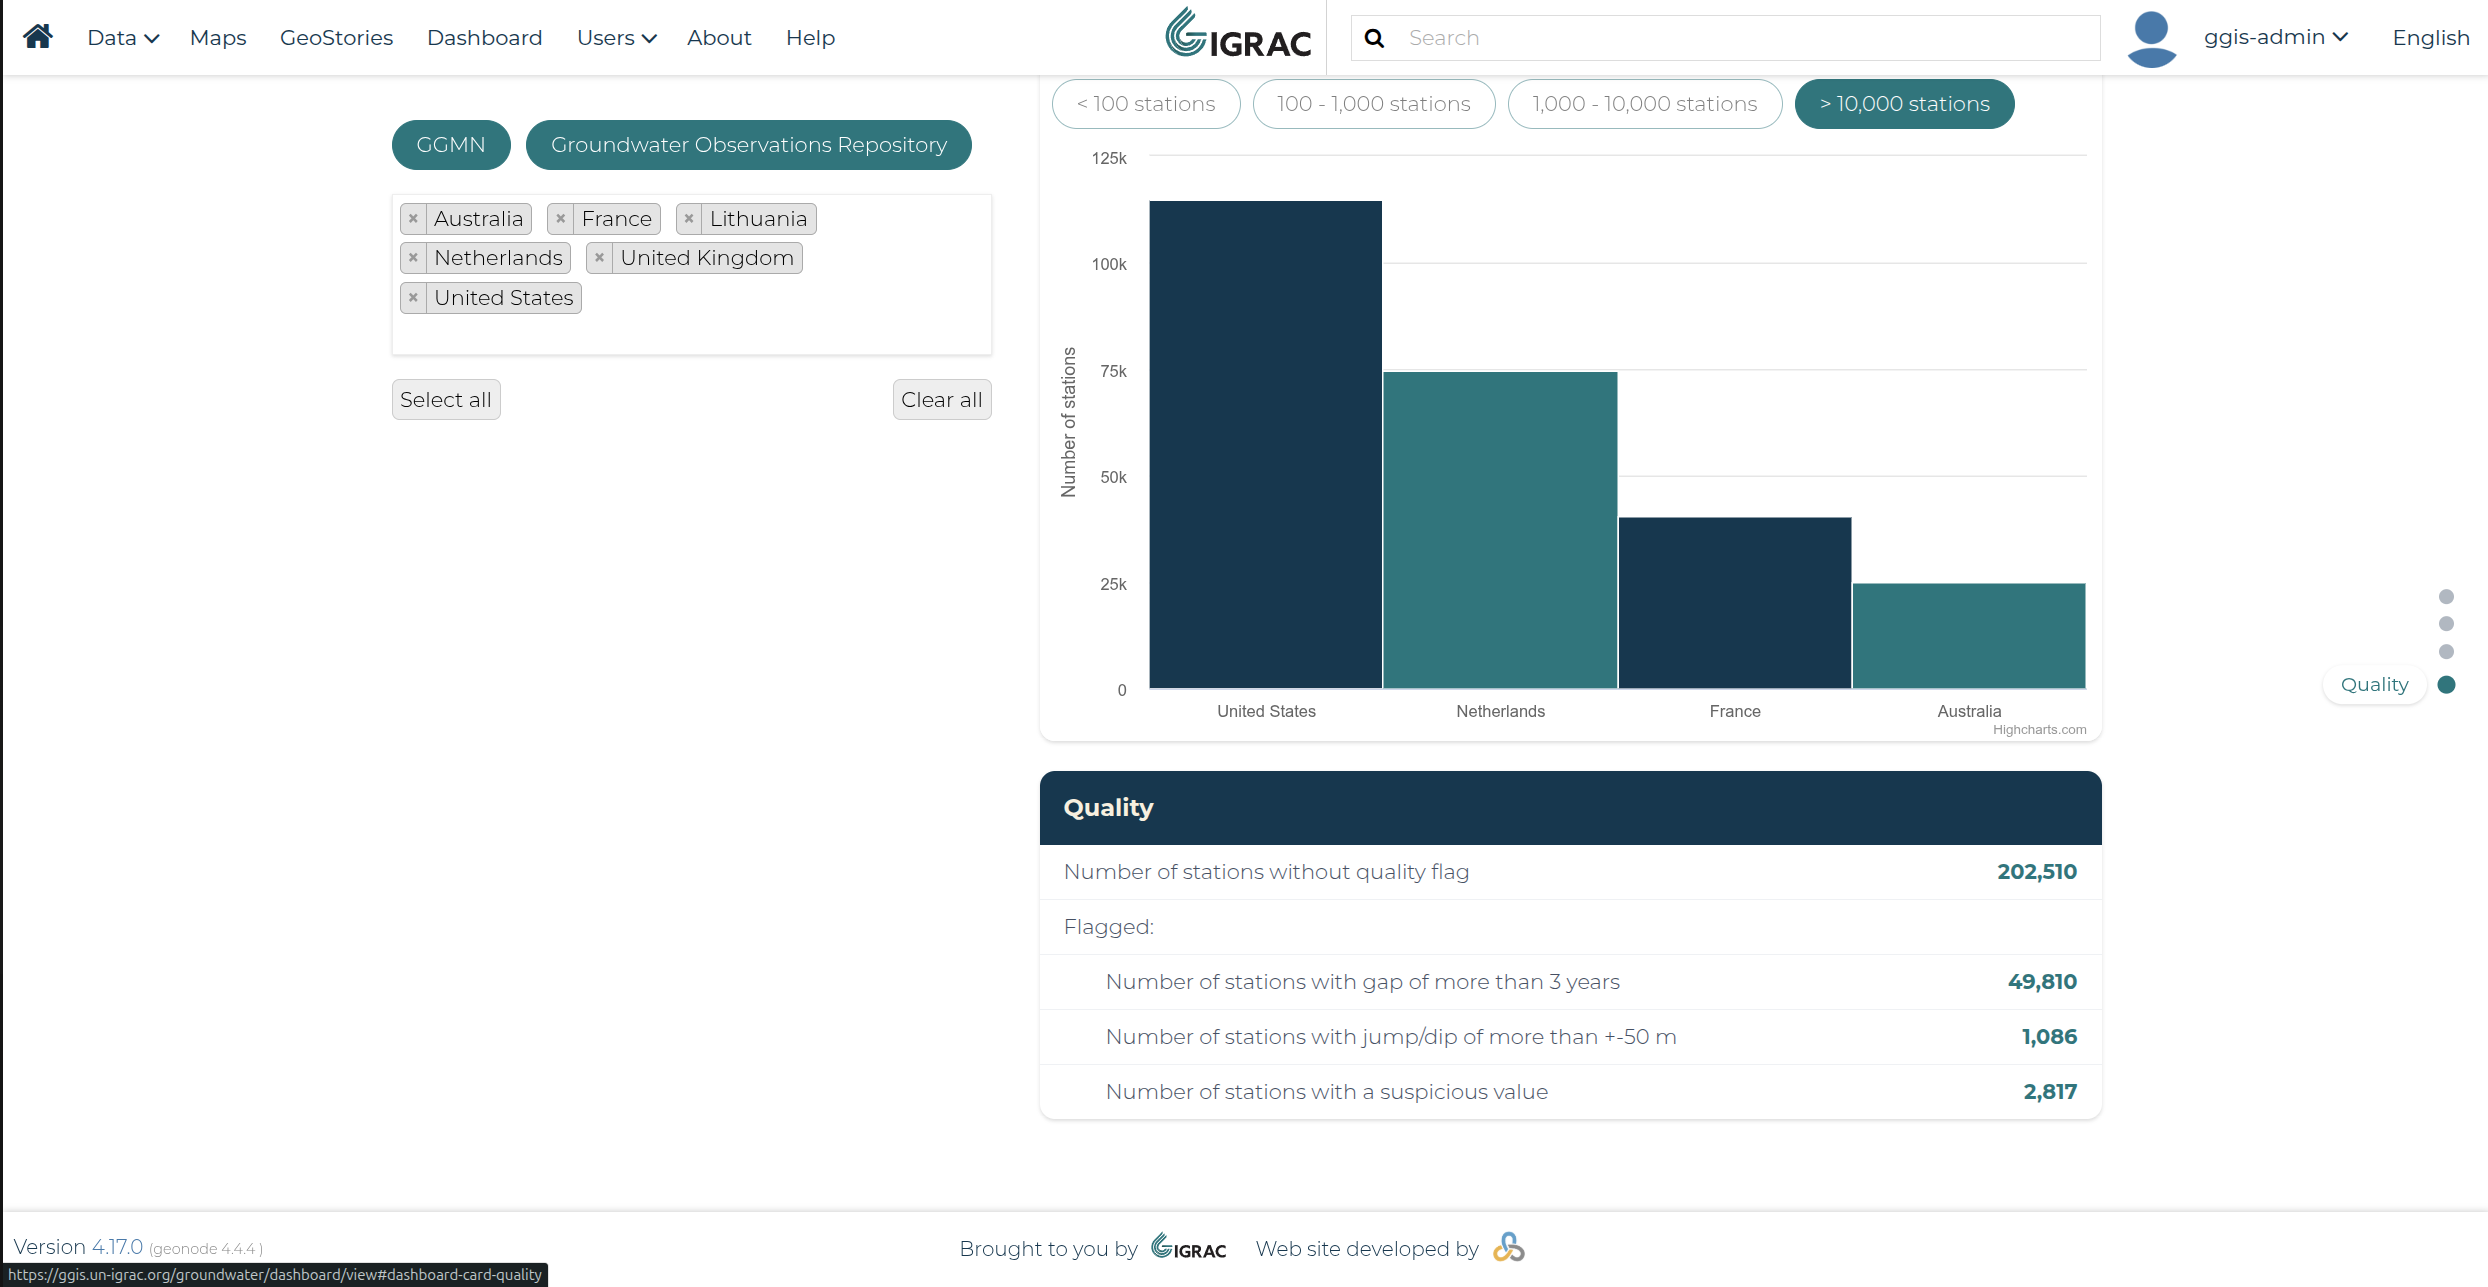The width and height of the screenshot is (2488, 1287).
Task: Remove United States tag with its x
Action: 413,298
